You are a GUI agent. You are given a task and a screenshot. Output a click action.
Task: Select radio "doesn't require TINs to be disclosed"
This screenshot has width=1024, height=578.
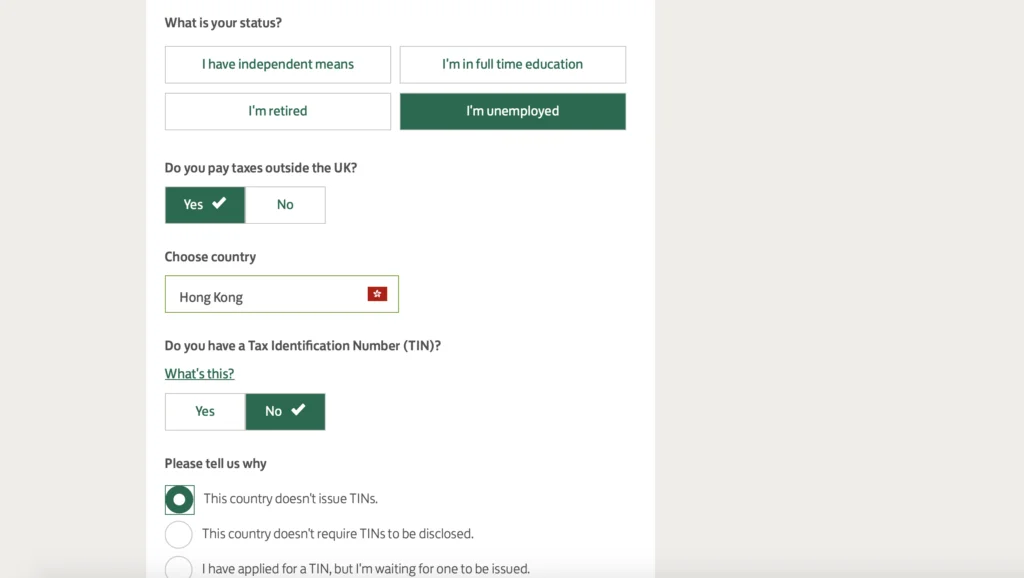(178, 534)
